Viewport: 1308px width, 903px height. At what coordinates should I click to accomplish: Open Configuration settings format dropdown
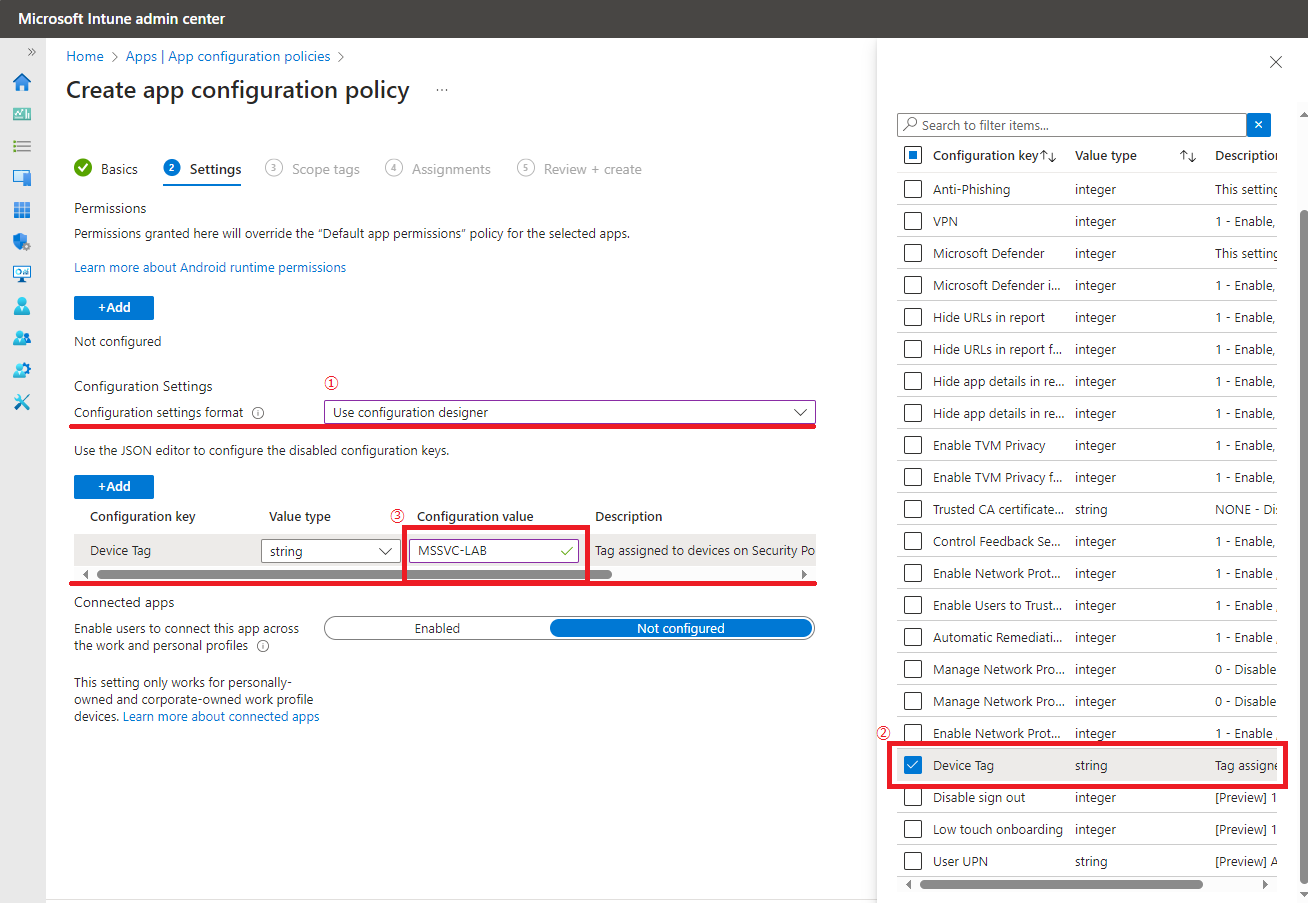(570, 412)
